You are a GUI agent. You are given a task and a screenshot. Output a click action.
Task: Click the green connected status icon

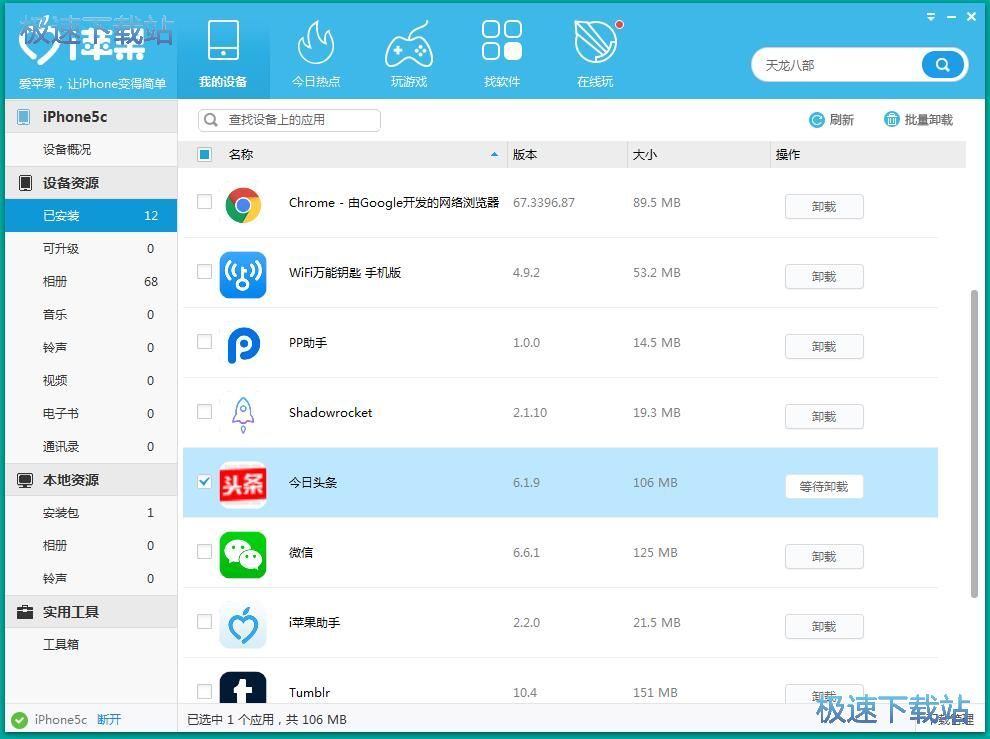[x=20, y=720]
